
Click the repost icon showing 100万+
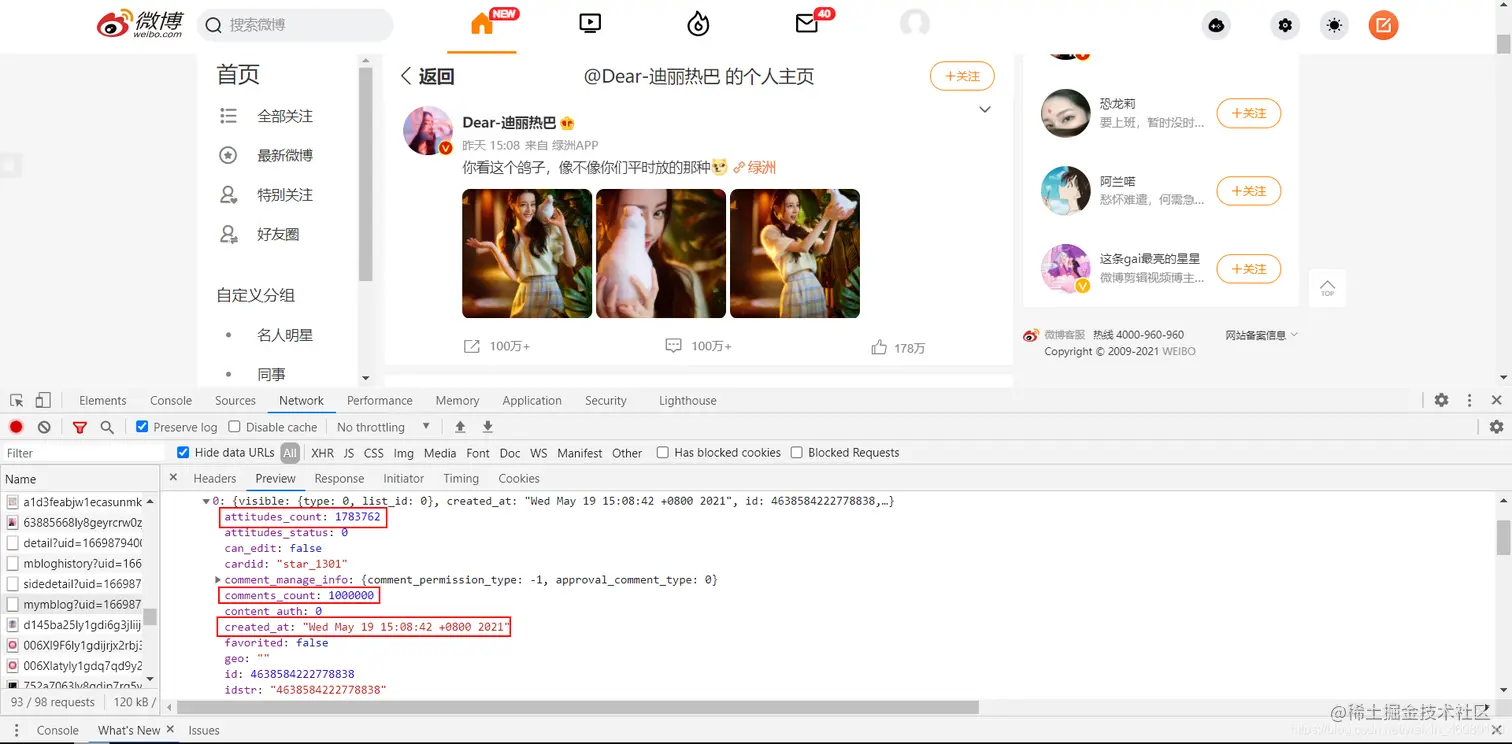pyautogui.click(x=472, y=346)
